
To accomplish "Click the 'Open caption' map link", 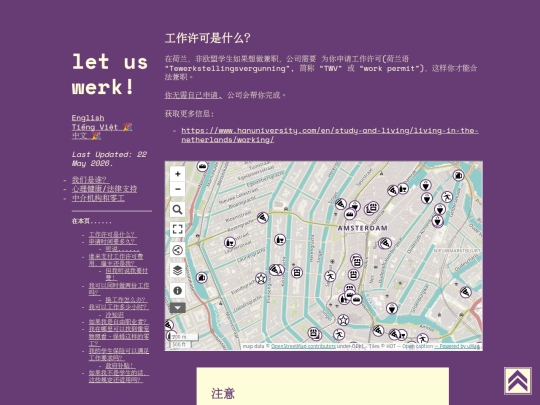I will 417,346.
